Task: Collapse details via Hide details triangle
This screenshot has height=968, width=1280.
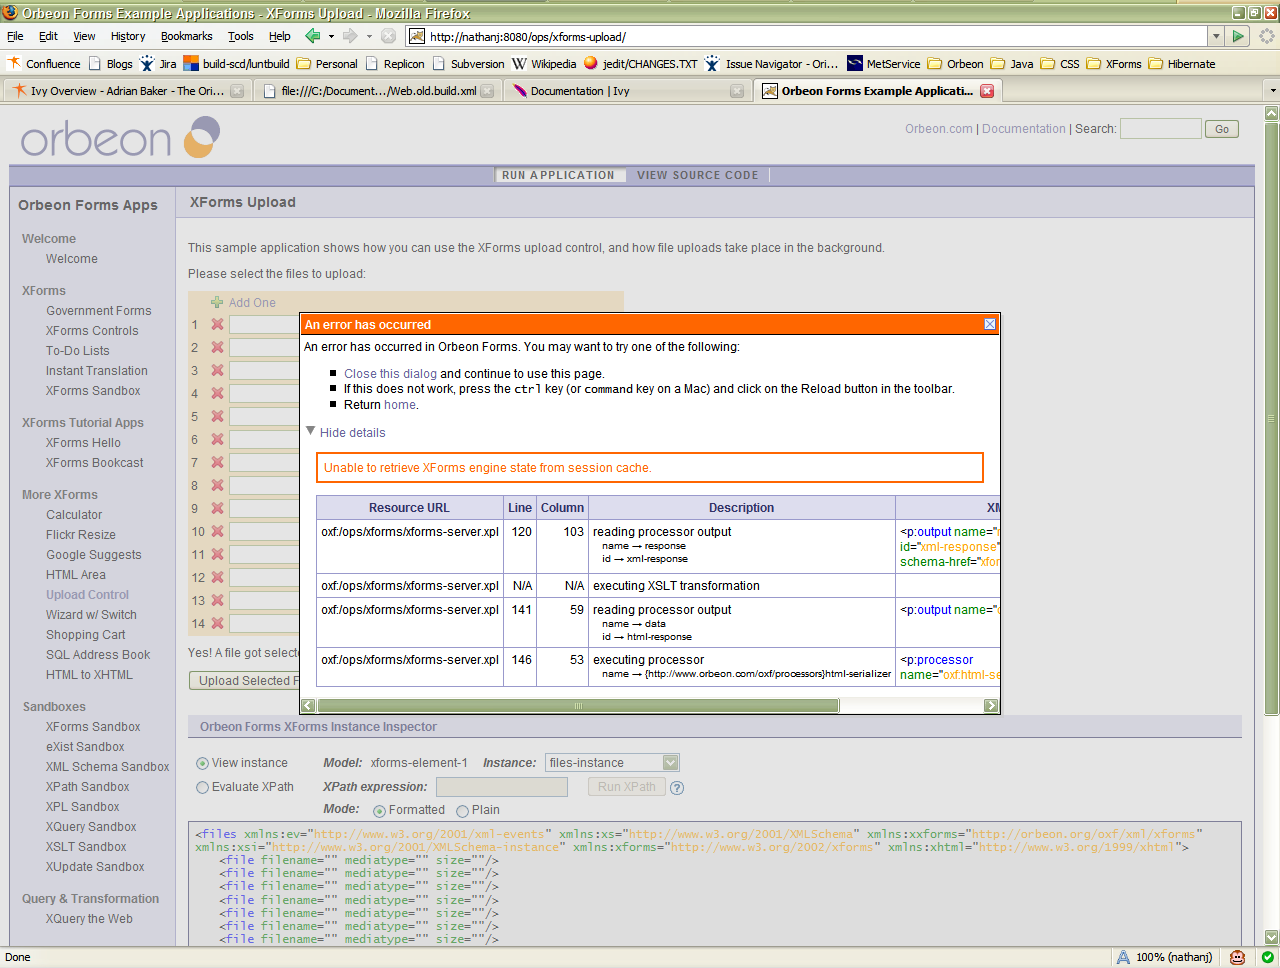Action: click(310, 432)
